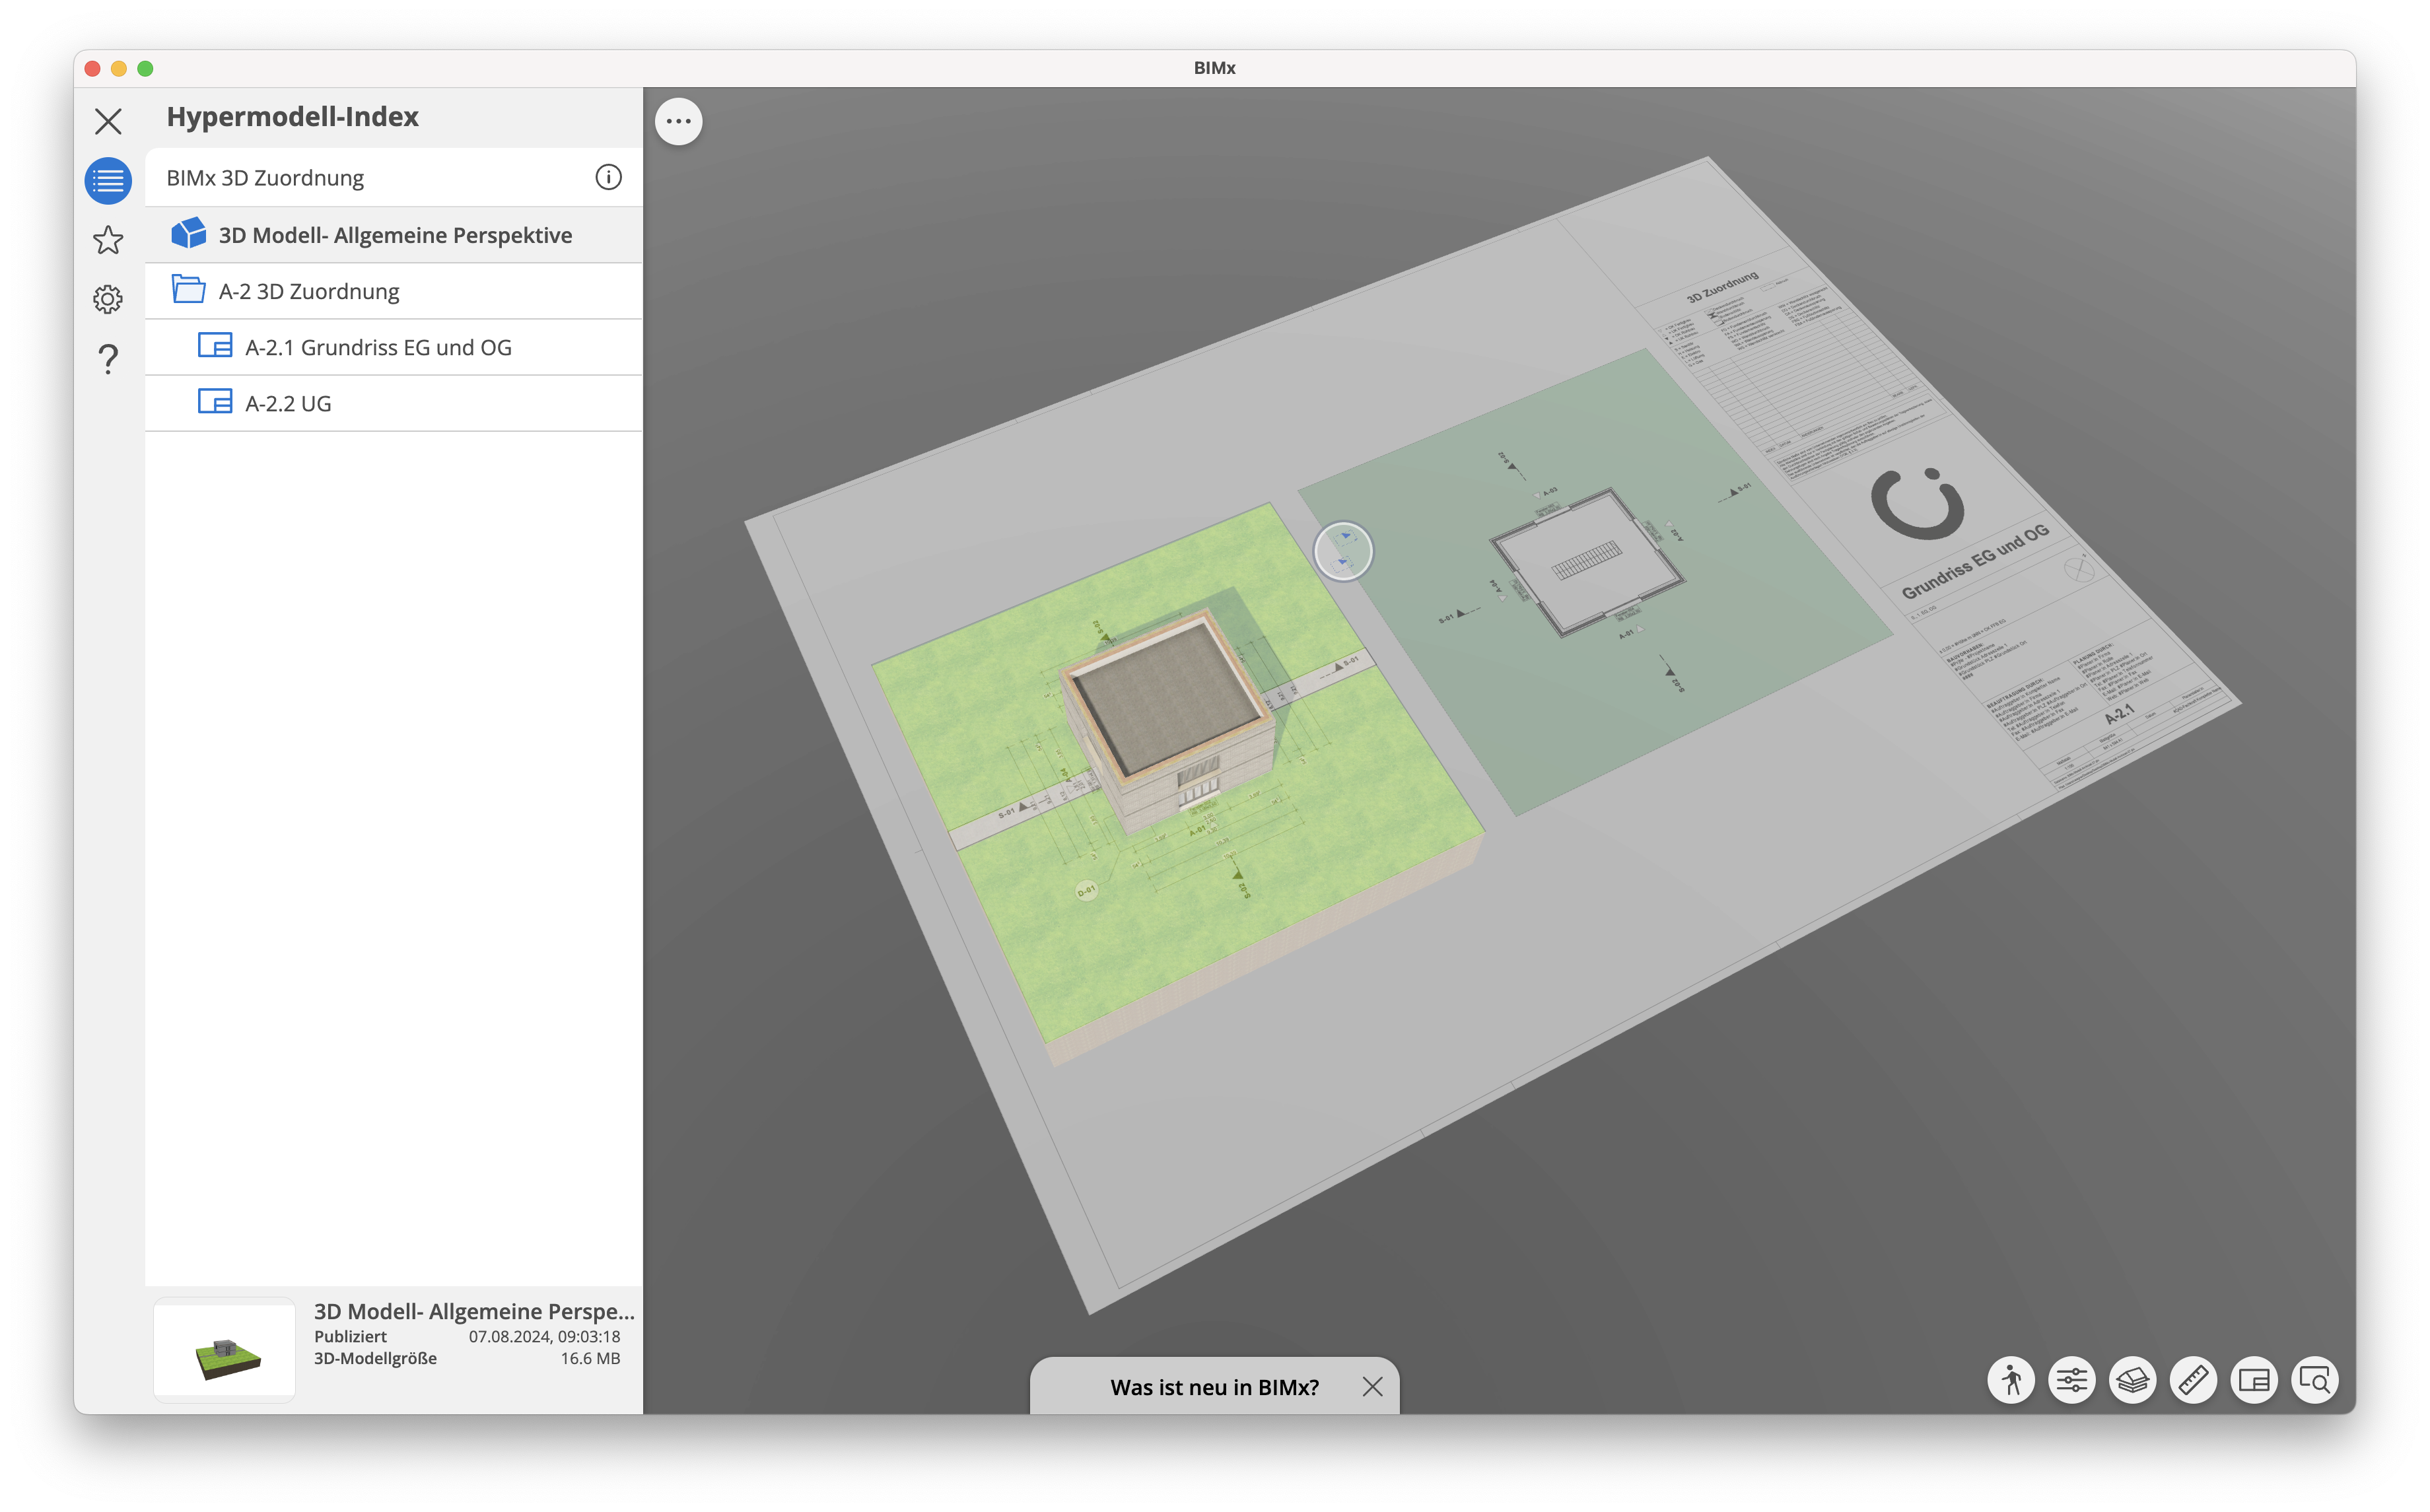This screenshot has width=2430, height=1512.
Task: Open layout A-2.1 Grundriss EG und OG
Action: (x=394, y=347)
